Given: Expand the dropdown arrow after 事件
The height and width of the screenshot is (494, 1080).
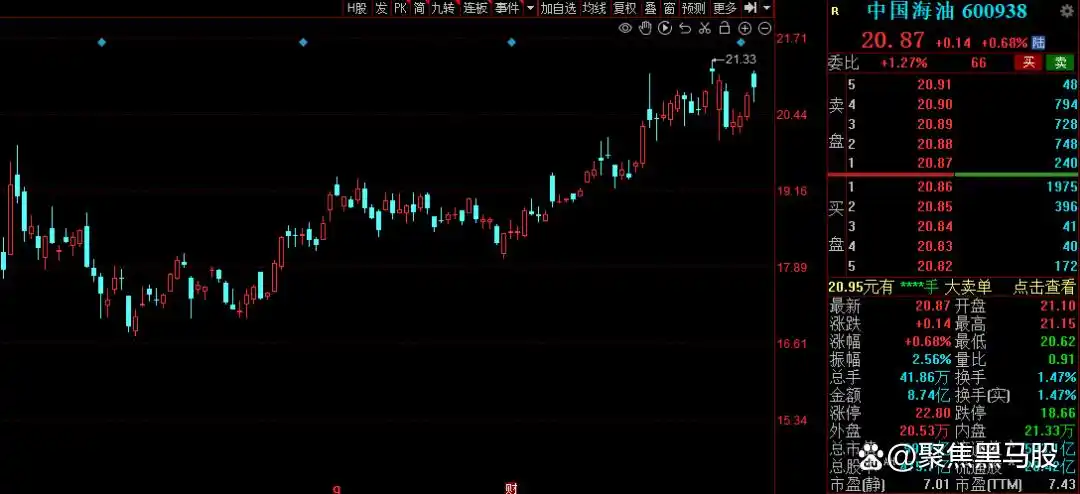Looking at the screenshot, I should (529, 8).
